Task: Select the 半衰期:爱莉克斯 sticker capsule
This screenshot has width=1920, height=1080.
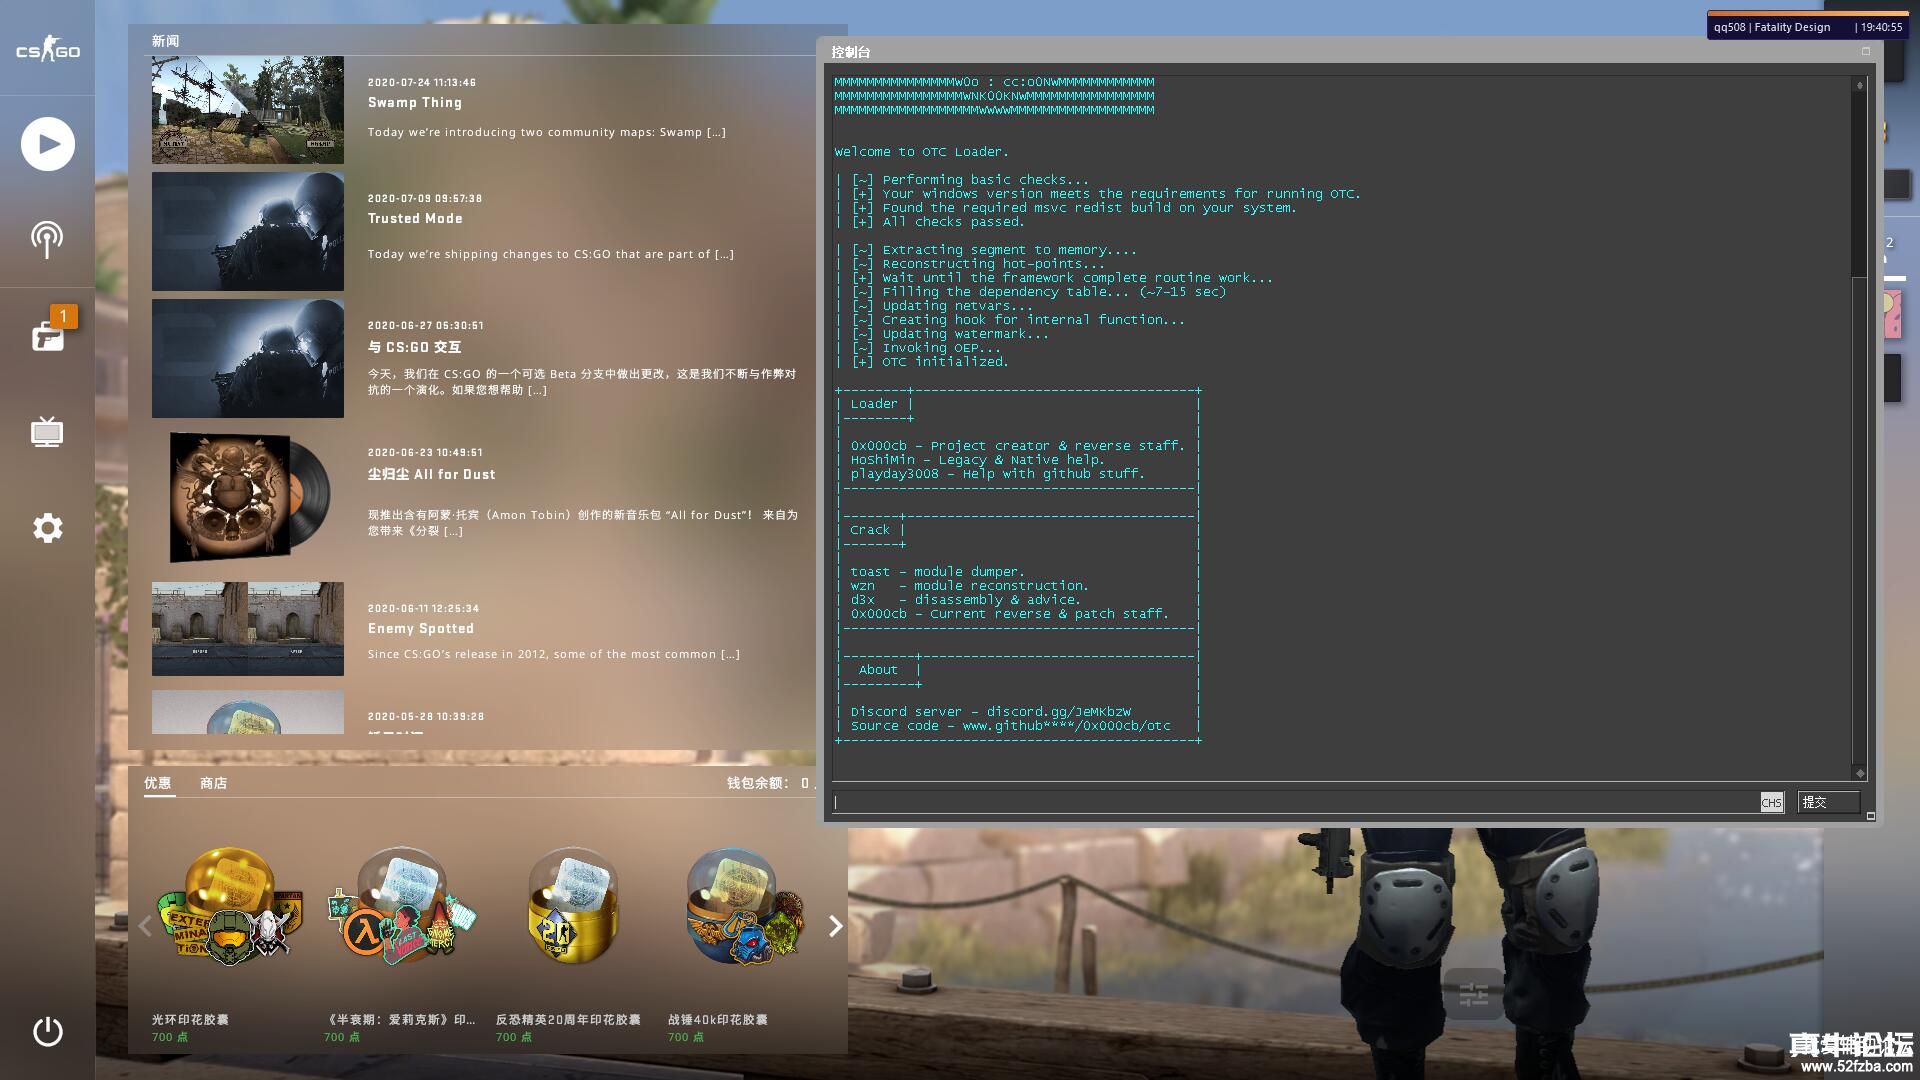Action: tap(402, 945)
